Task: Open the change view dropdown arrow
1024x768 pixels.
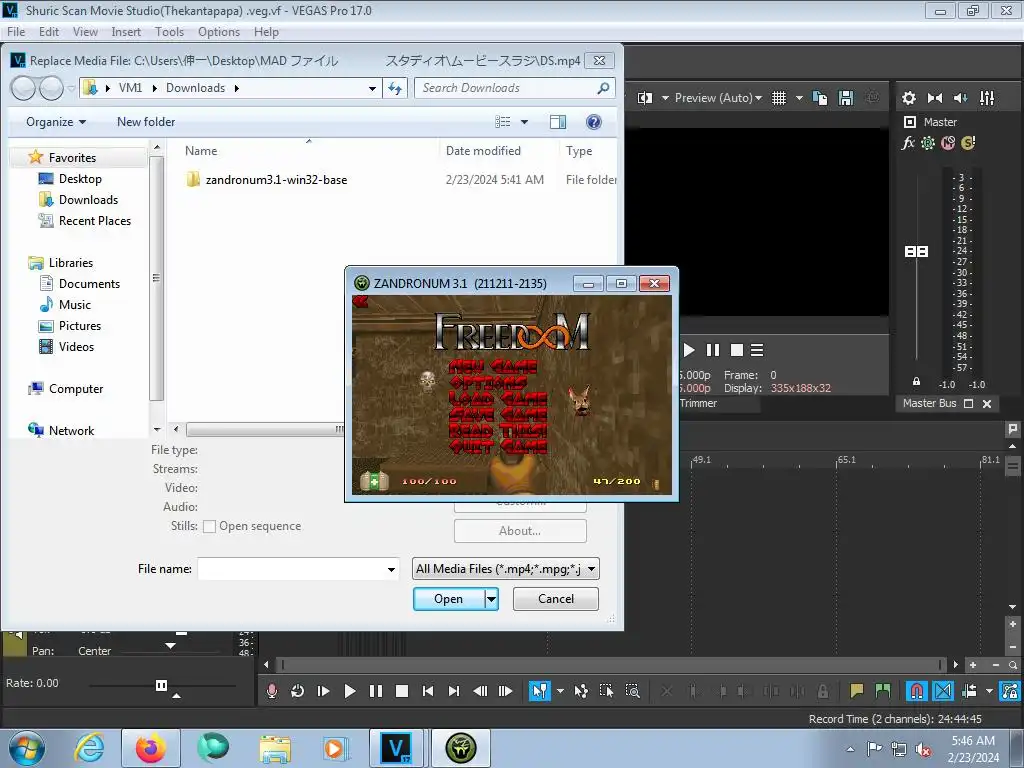Action: tap(524, 122)
